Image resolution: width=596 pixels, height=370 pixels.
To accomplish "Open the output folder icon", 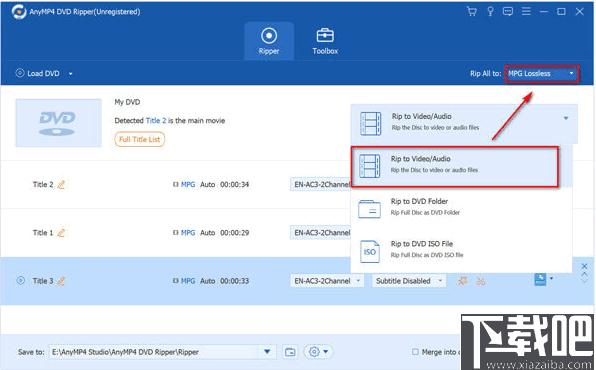I will click(x=290, y=352).
